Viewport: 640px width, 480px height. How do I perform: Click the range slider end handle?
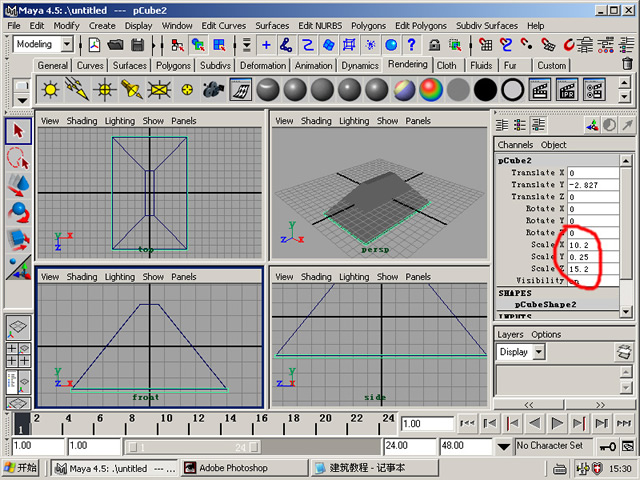(x=254, y=447)
